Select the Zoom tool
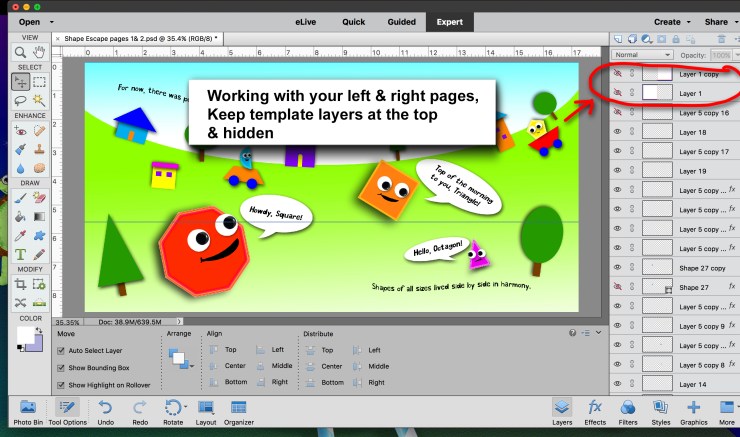This screenshot has width=740, height=437. (20, 51)
